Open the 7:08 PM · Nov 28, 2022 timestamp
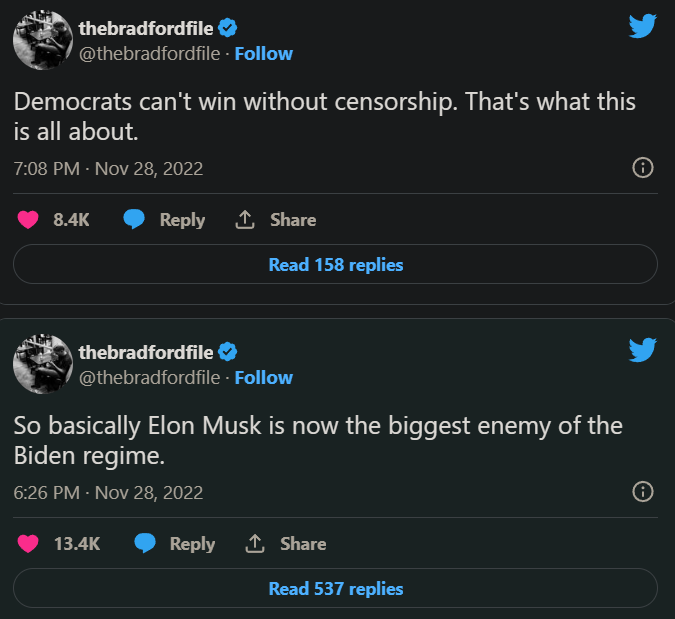Image resolution: width=675 pixels, height=619 pixels. pyautogui.click(x=108, y=169)
